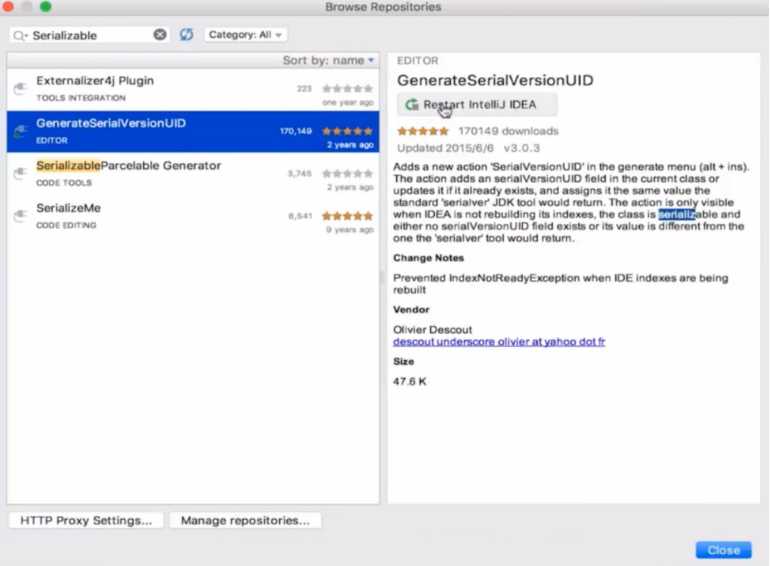Click the 170149 downloads text
The image size is (770, 566).
click(508, 131)
